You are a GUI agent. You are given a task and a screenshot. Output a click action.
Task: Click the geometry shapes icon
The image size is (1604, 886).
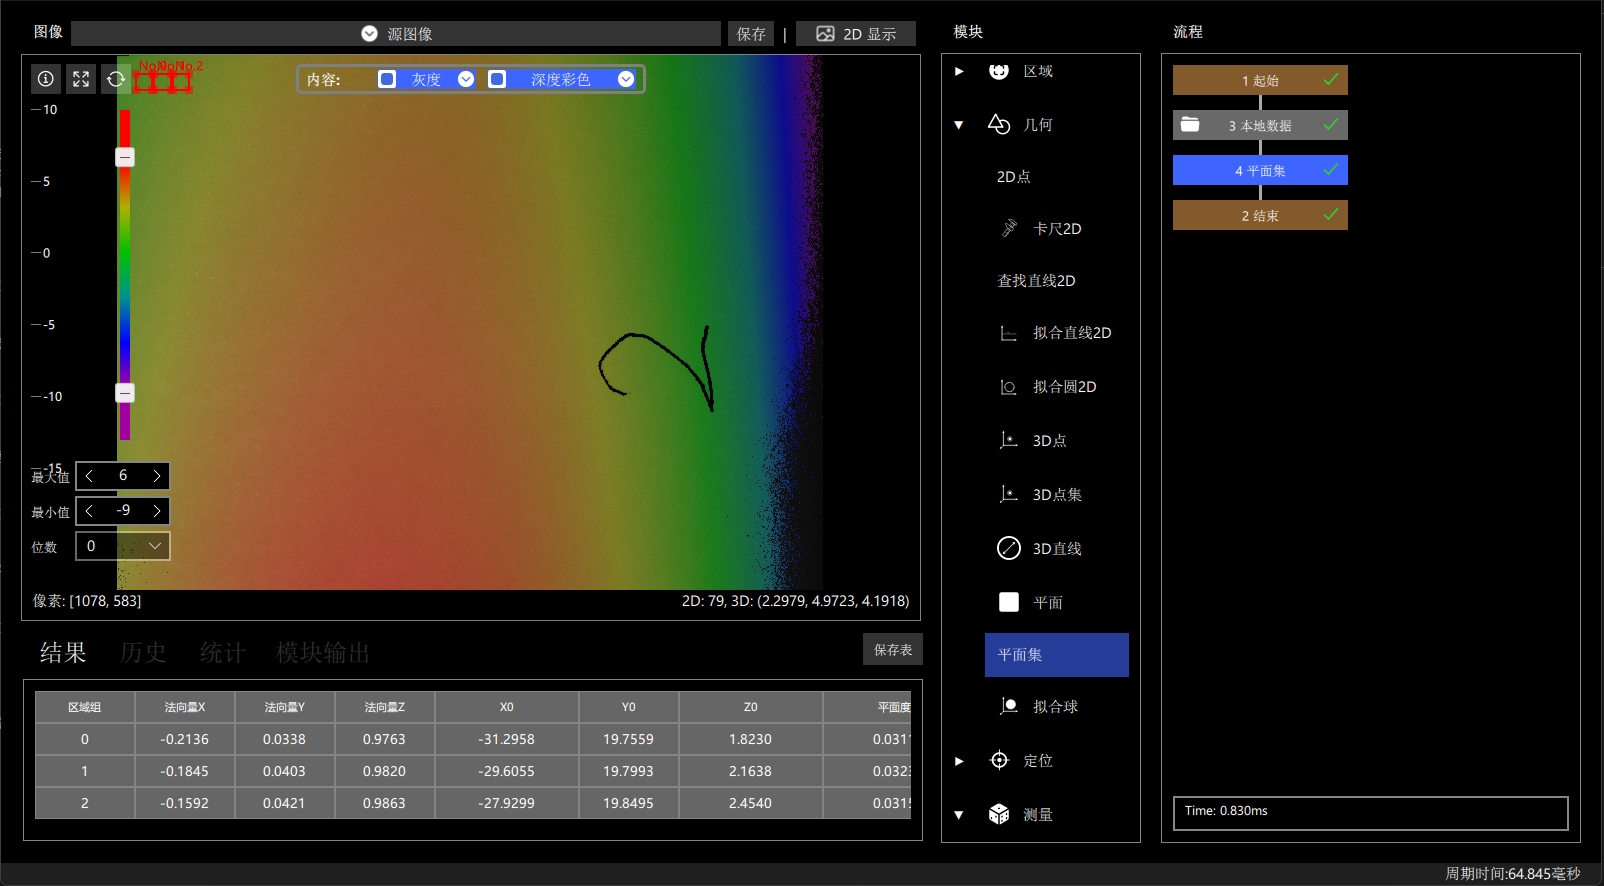[998, 124]
